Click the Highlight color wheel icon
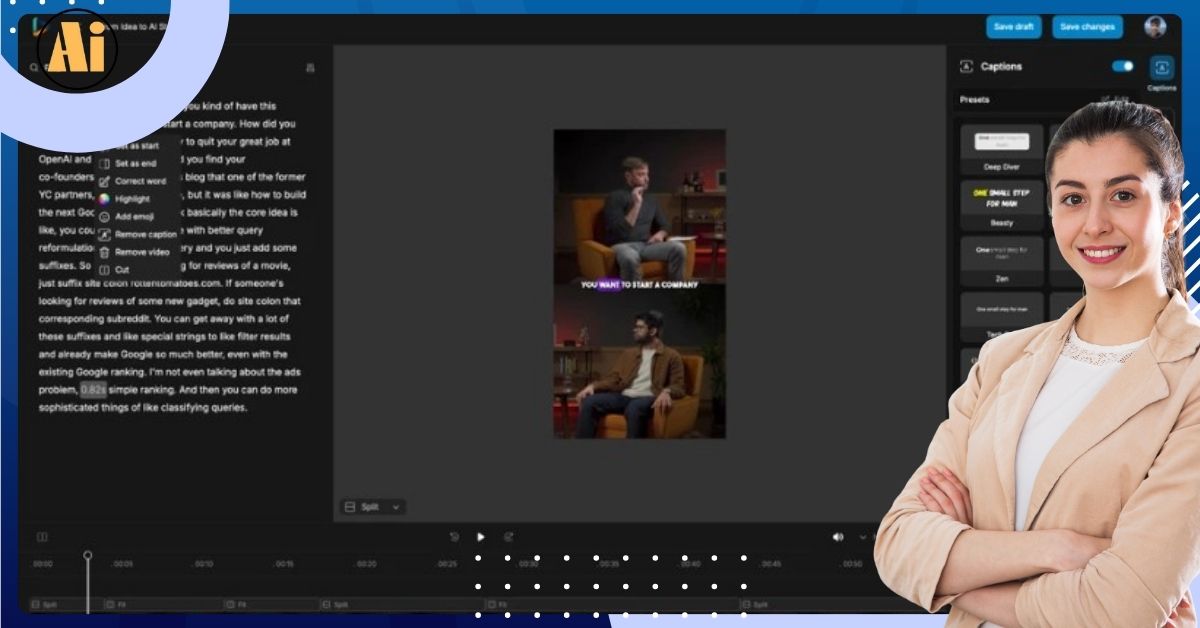Image resolution: width=1200 pixels, height=628 pixels. 104,199
